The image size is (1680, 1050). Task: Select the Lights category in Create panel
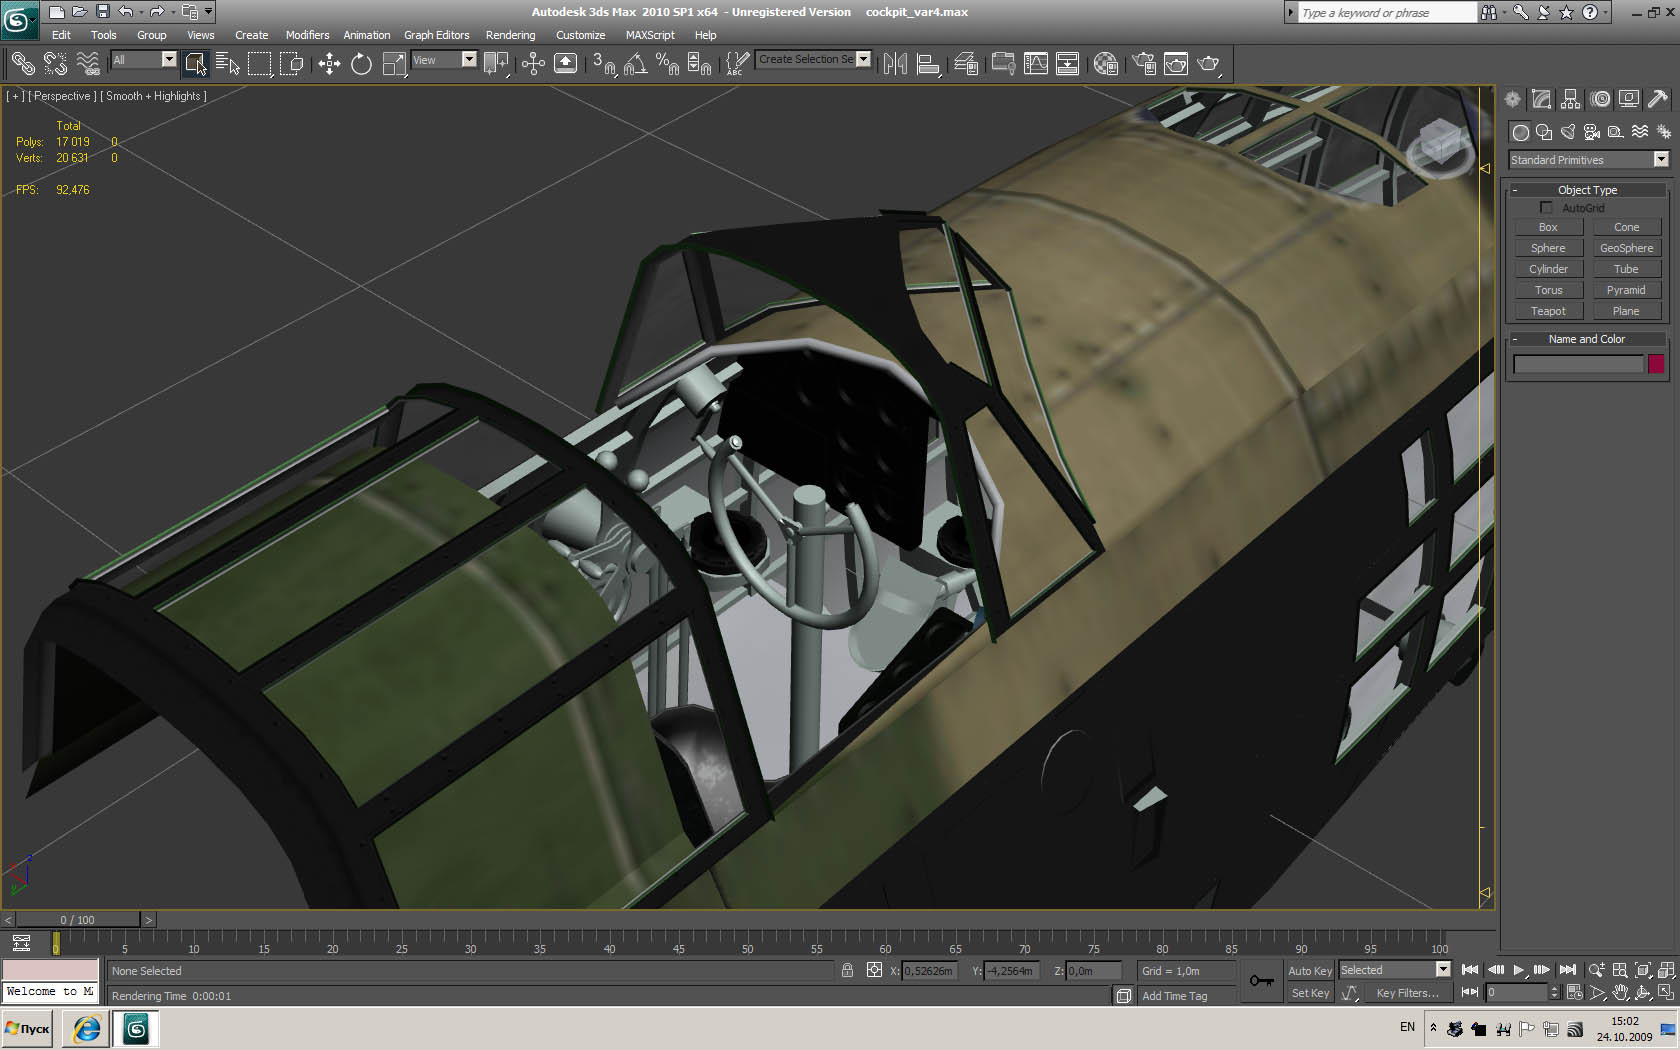pyautogui.click(x=1568, y=132)
